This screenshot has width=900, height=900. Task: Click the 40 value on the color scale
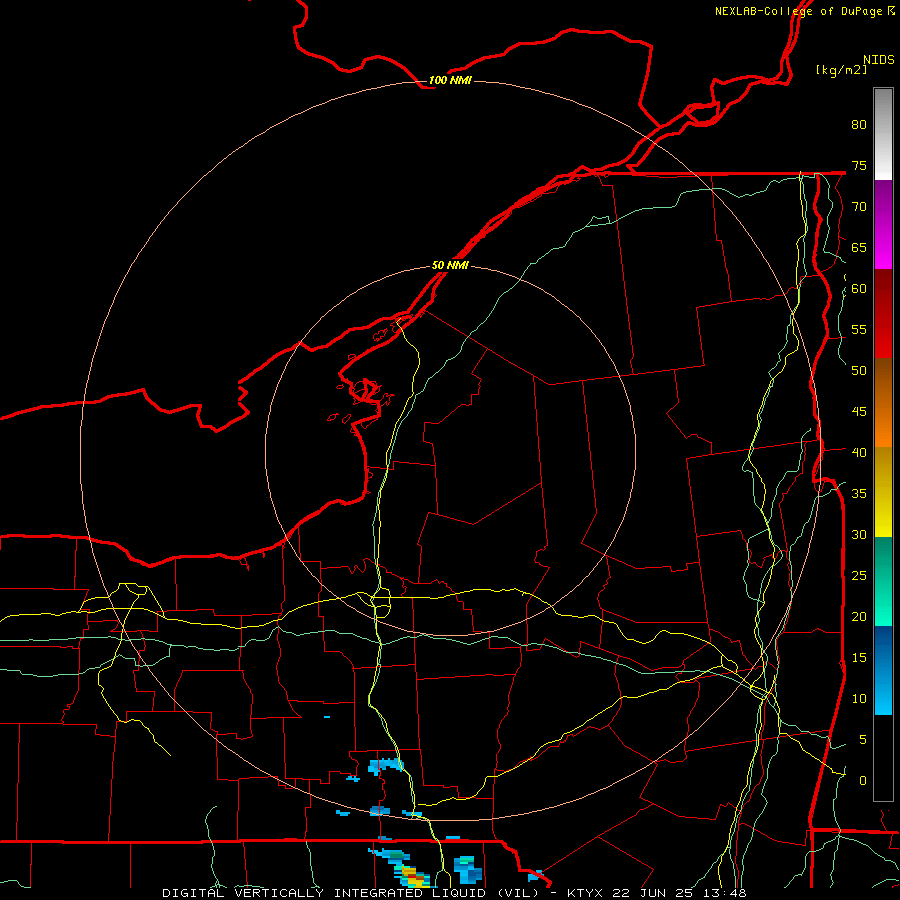click(859, 453)
